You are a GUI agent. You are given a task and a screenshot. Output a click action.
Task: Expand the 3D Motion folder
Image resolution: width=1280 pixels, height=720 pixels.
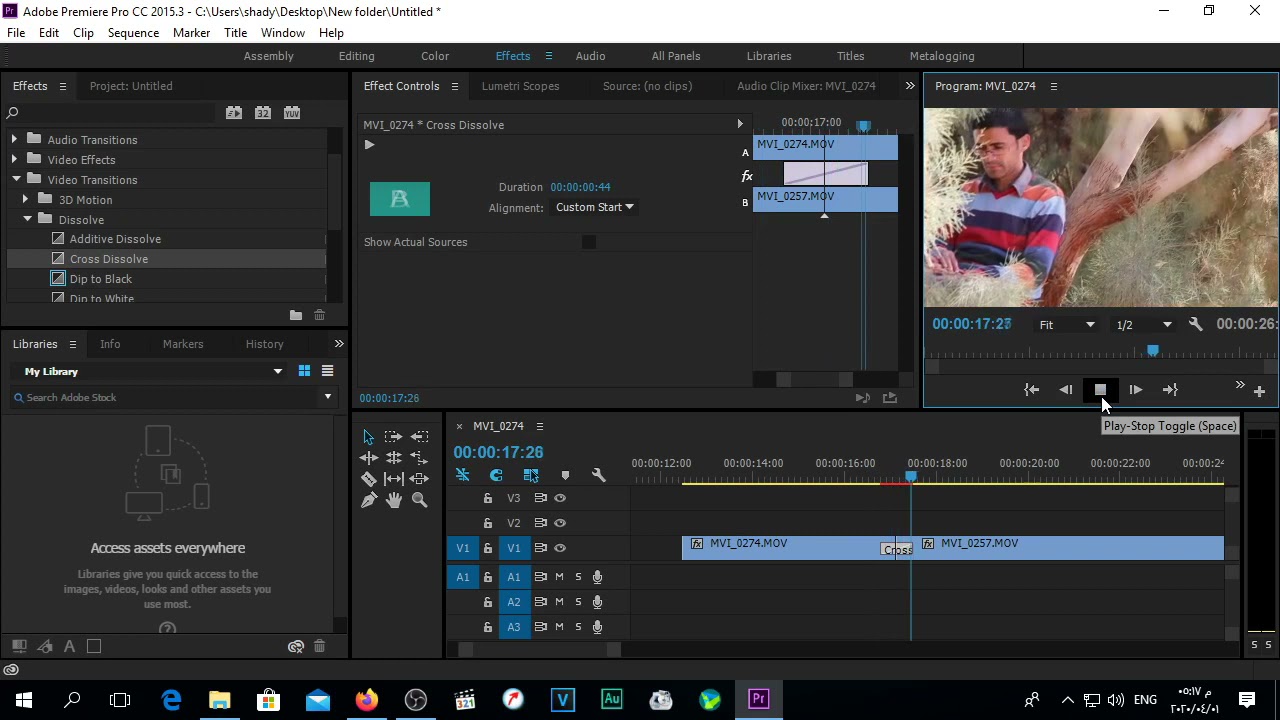[25, 200]
